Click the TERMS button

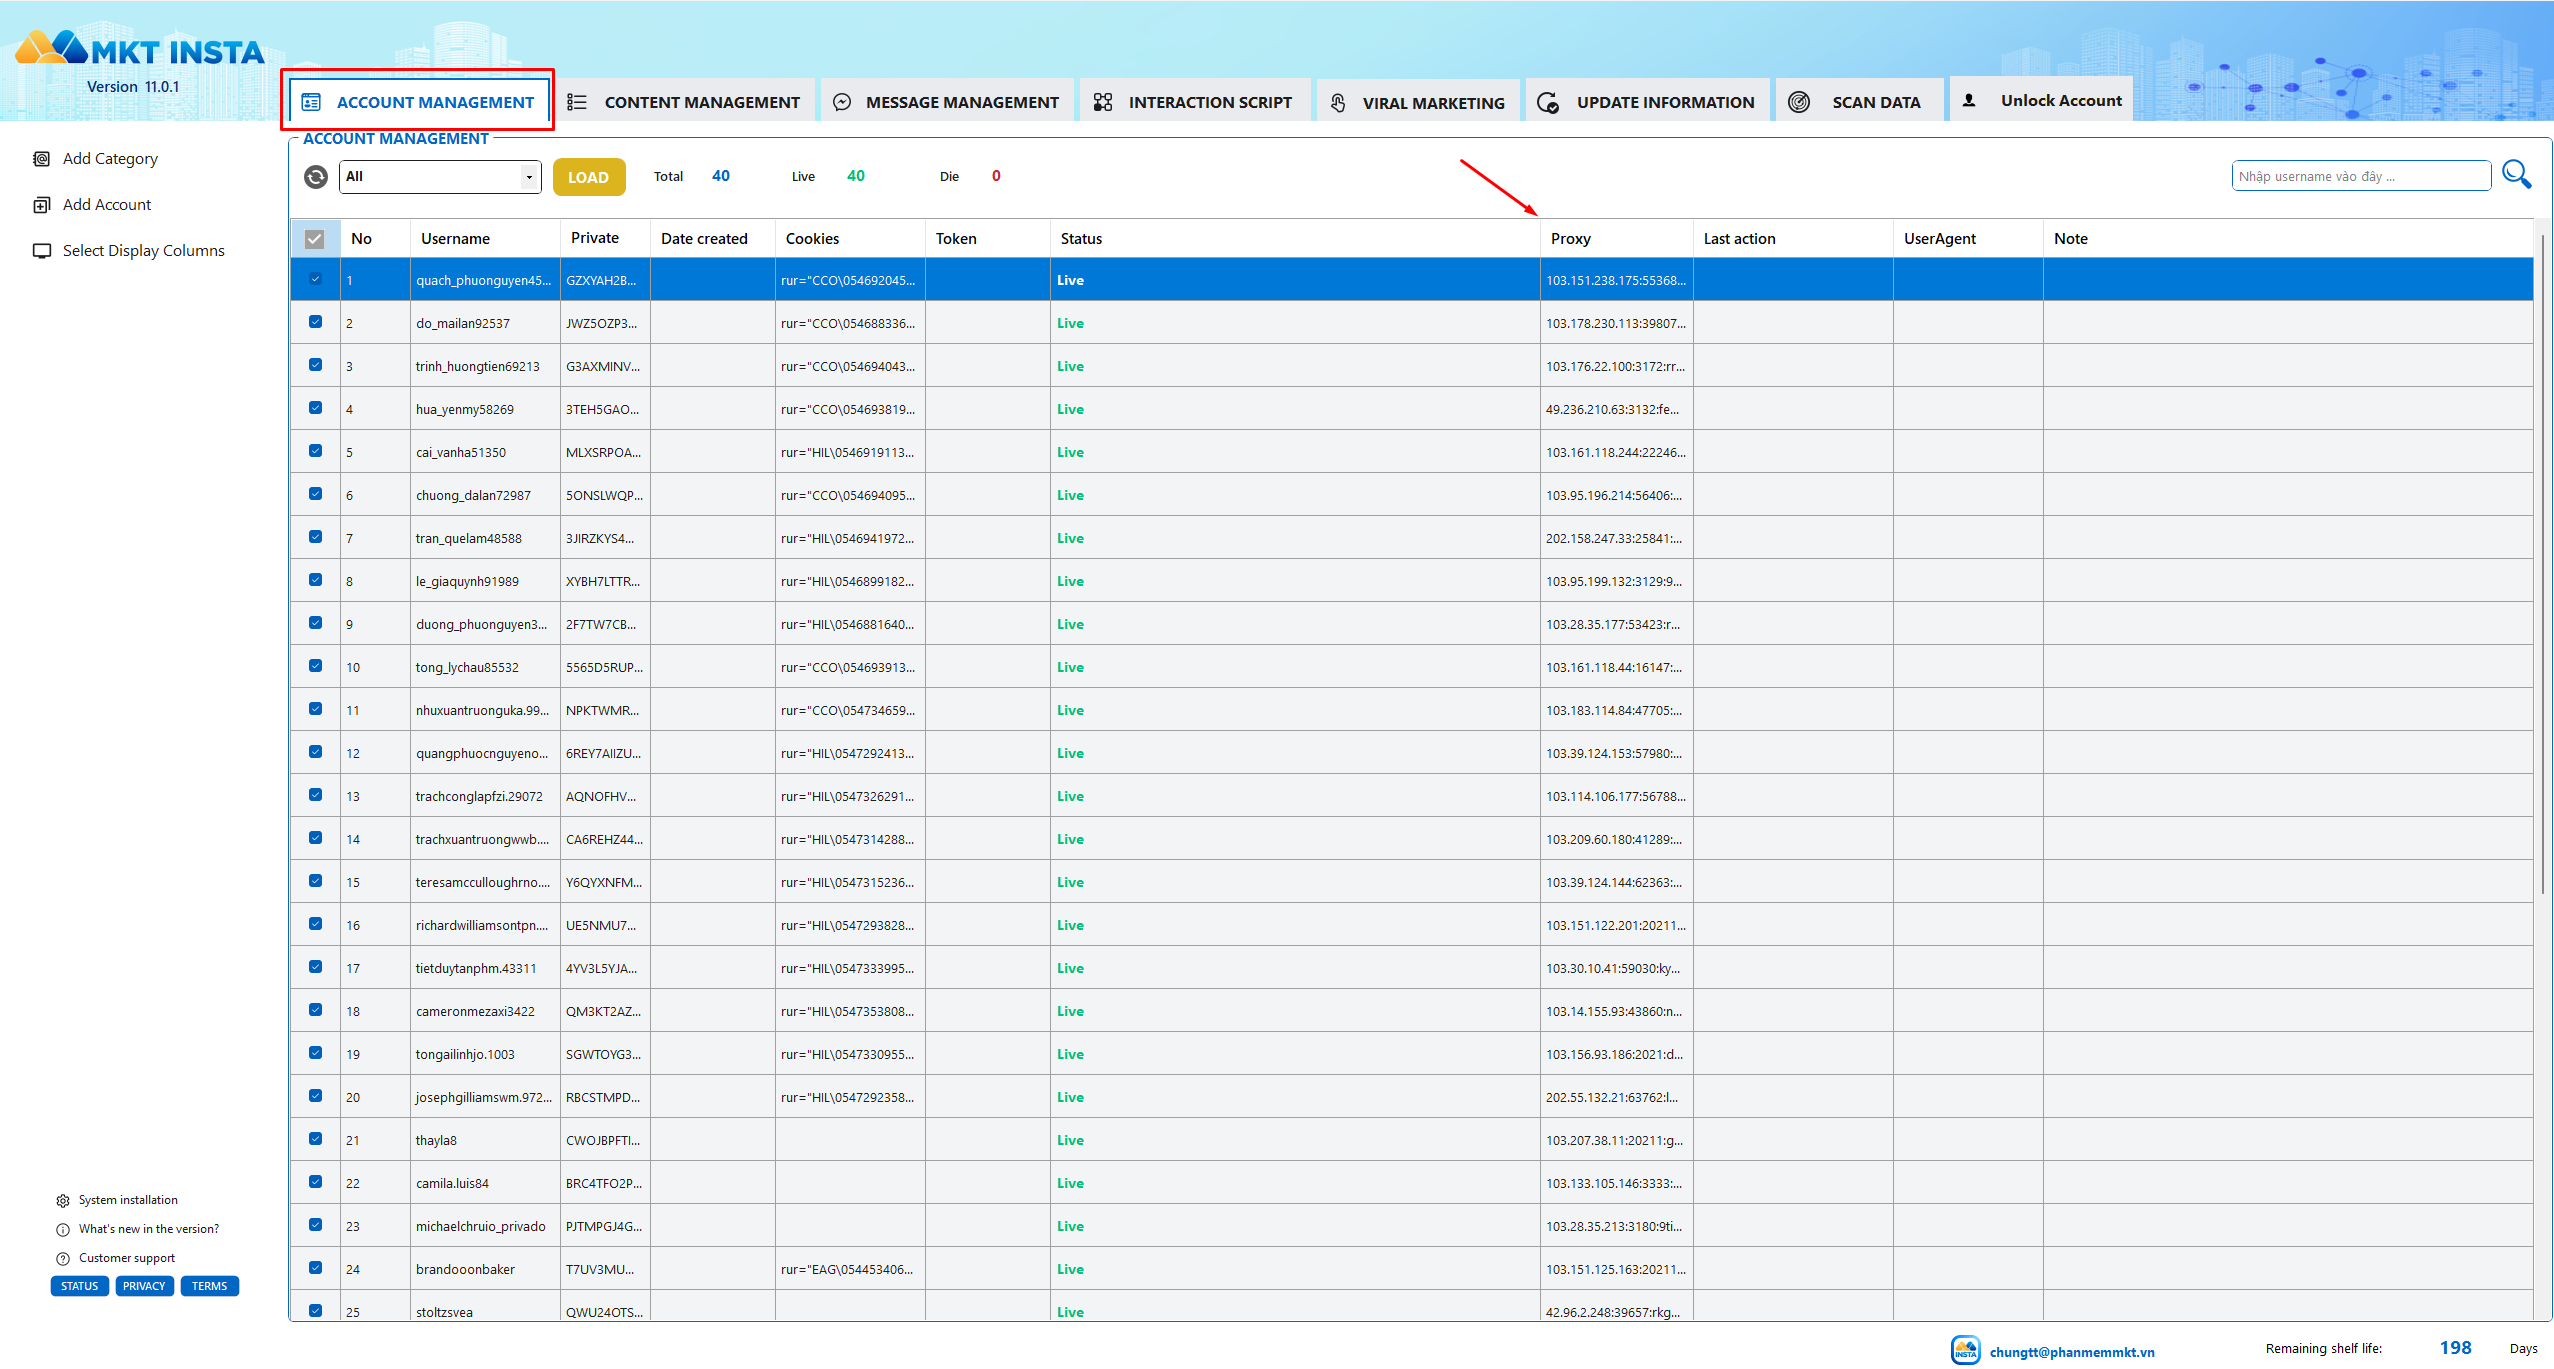209,1287
